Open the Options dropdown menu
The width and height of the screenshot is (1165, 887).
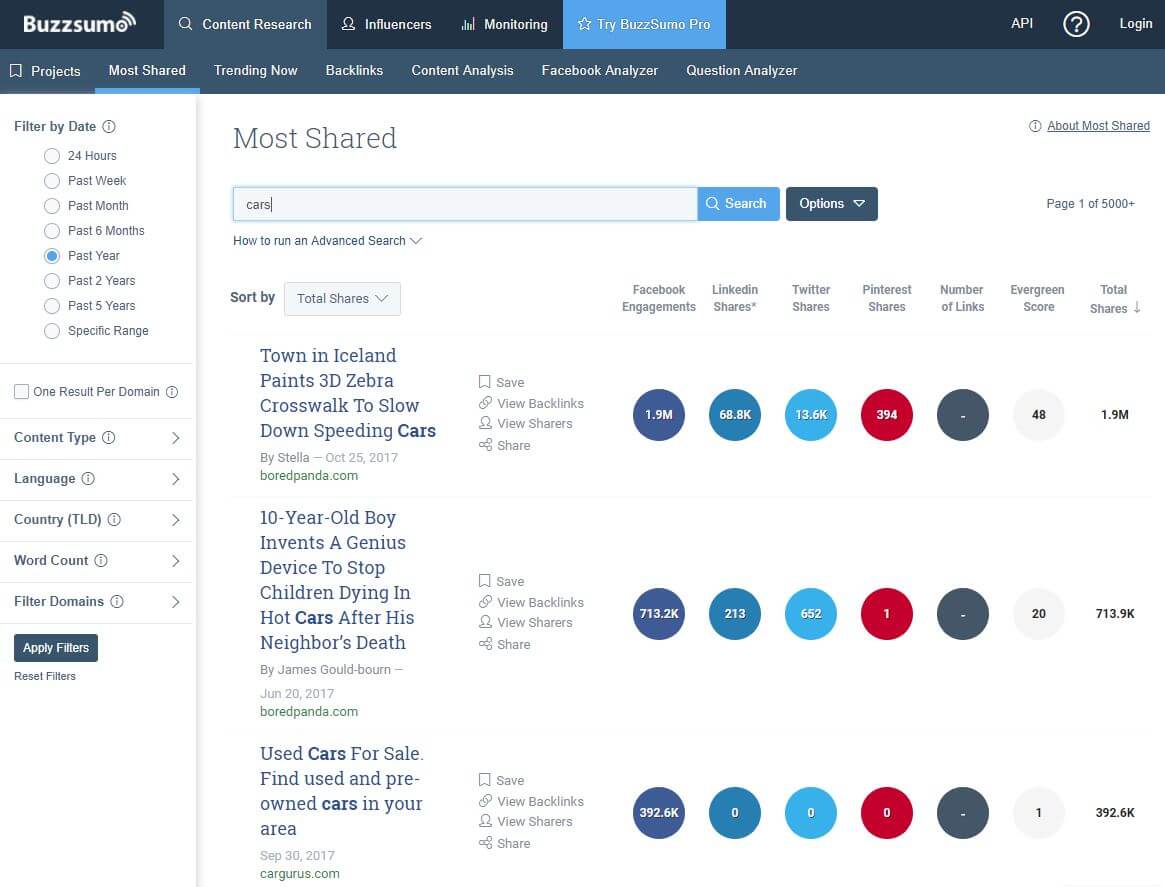point(831,204)
